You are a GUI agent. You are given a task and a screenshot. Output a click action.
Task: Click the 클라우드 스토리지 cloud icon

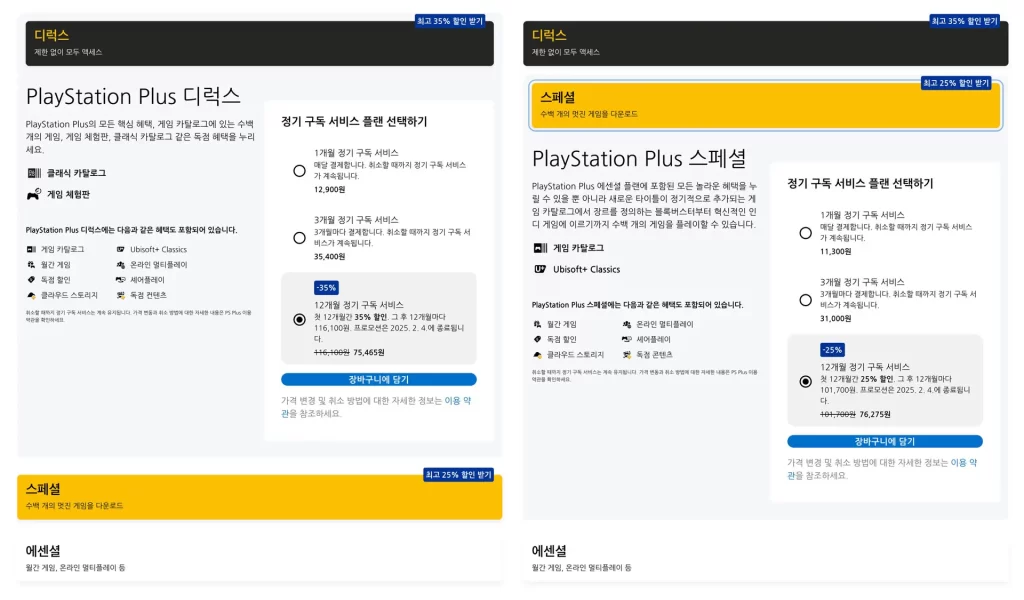pos(31,295)
